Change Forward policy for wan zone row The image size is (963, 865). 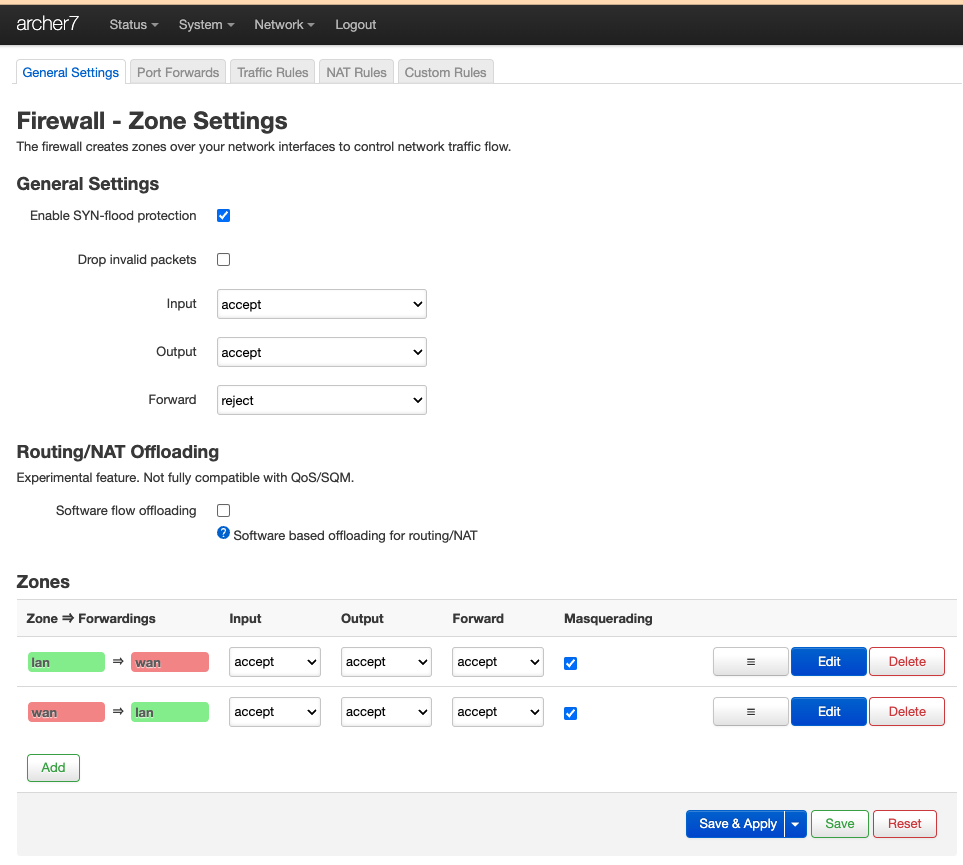pyautogui.click(x=498, y=711)
